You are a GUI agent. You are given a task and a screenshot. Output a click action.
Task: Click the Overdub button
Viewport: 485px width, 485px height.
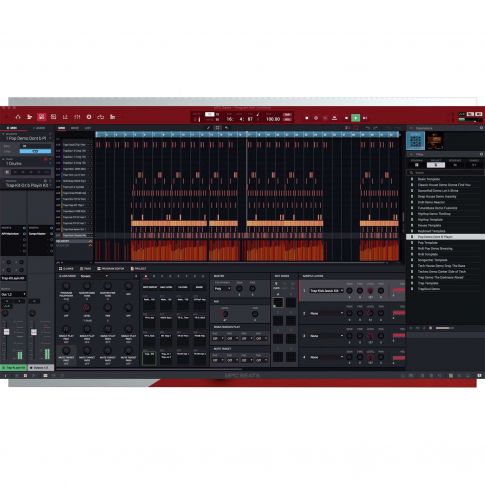[316, 118]
